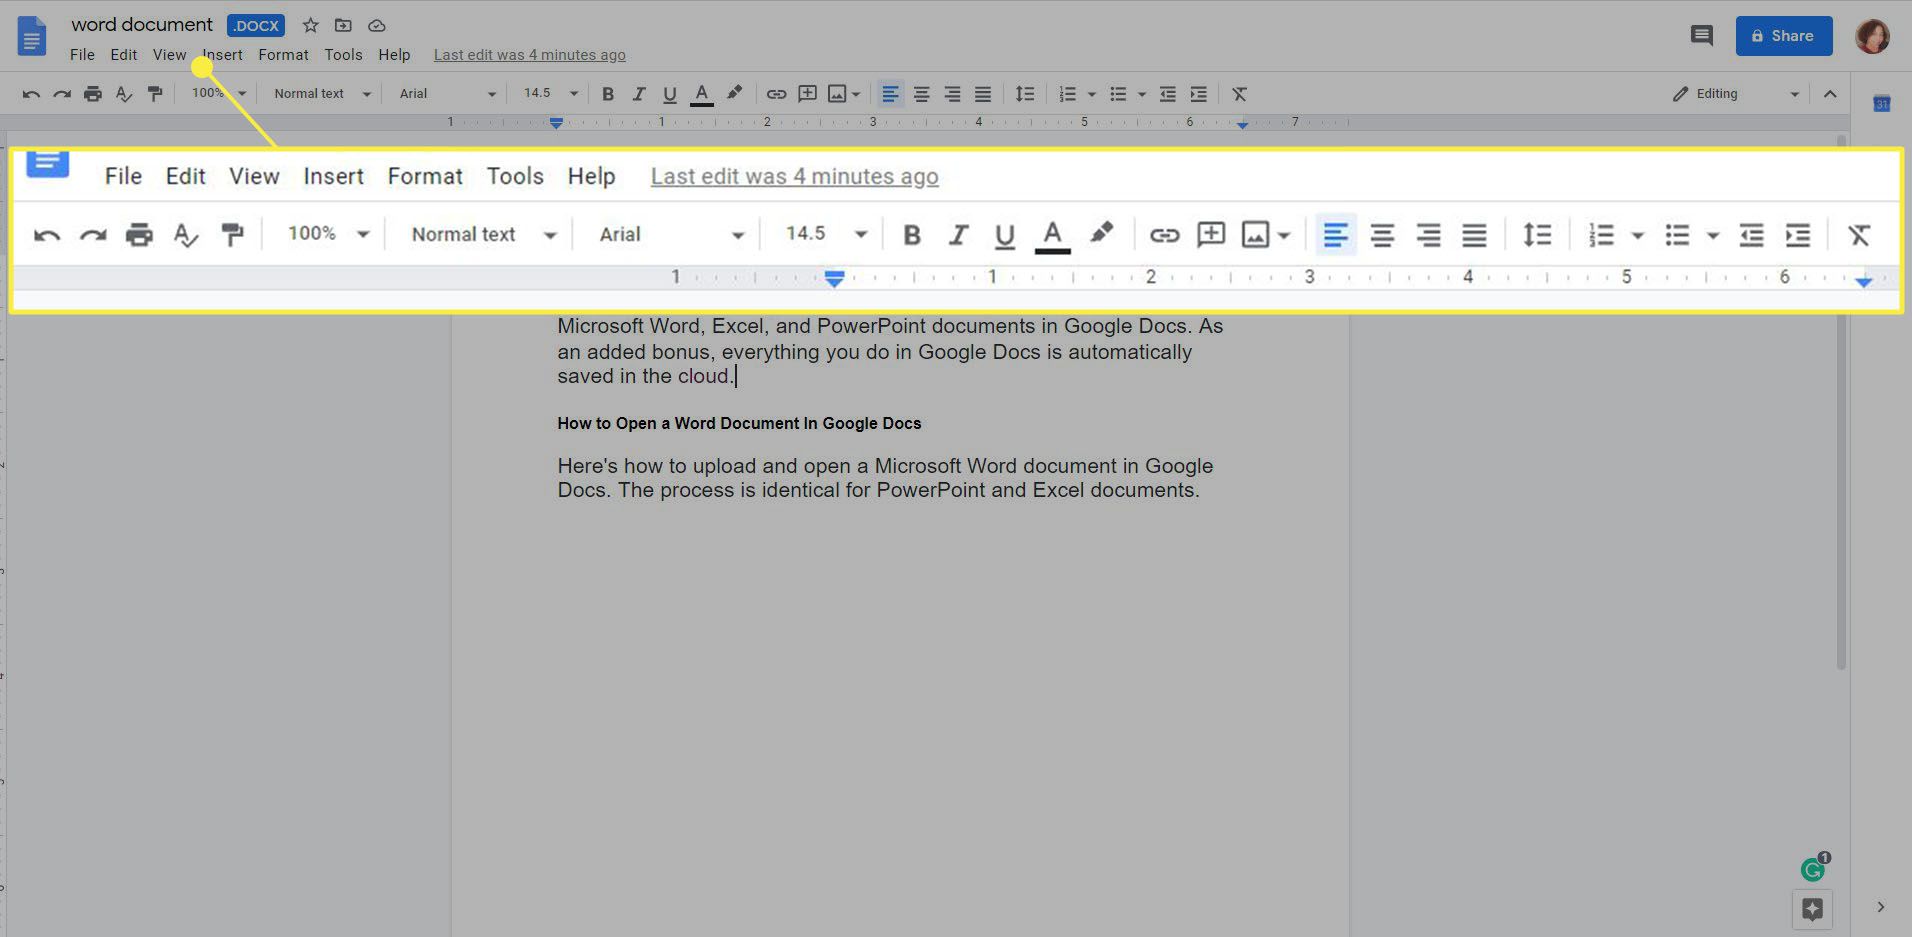This screenshot has width=1912, height=937.
Task: Open line spacing in the small top toolbar
Action: coord(1025,94)
